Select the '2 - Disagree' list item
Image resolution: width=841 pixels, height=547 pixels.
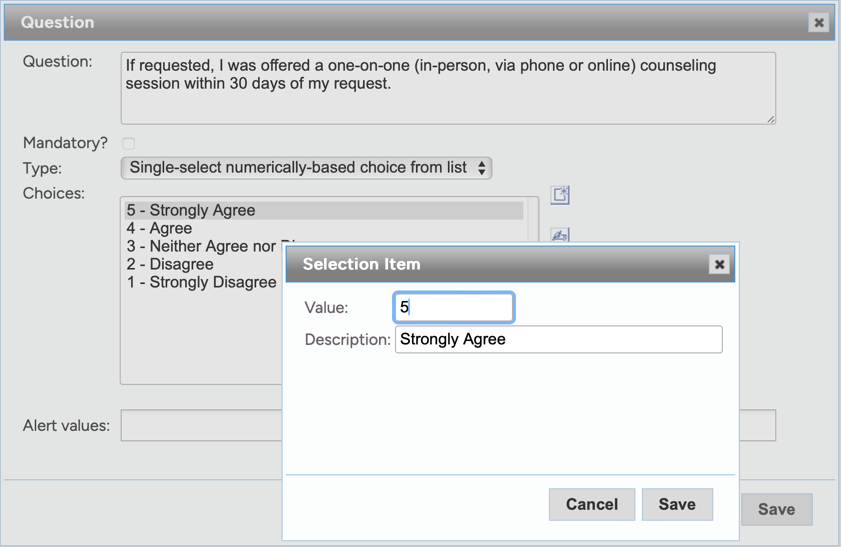pos(170,264)
